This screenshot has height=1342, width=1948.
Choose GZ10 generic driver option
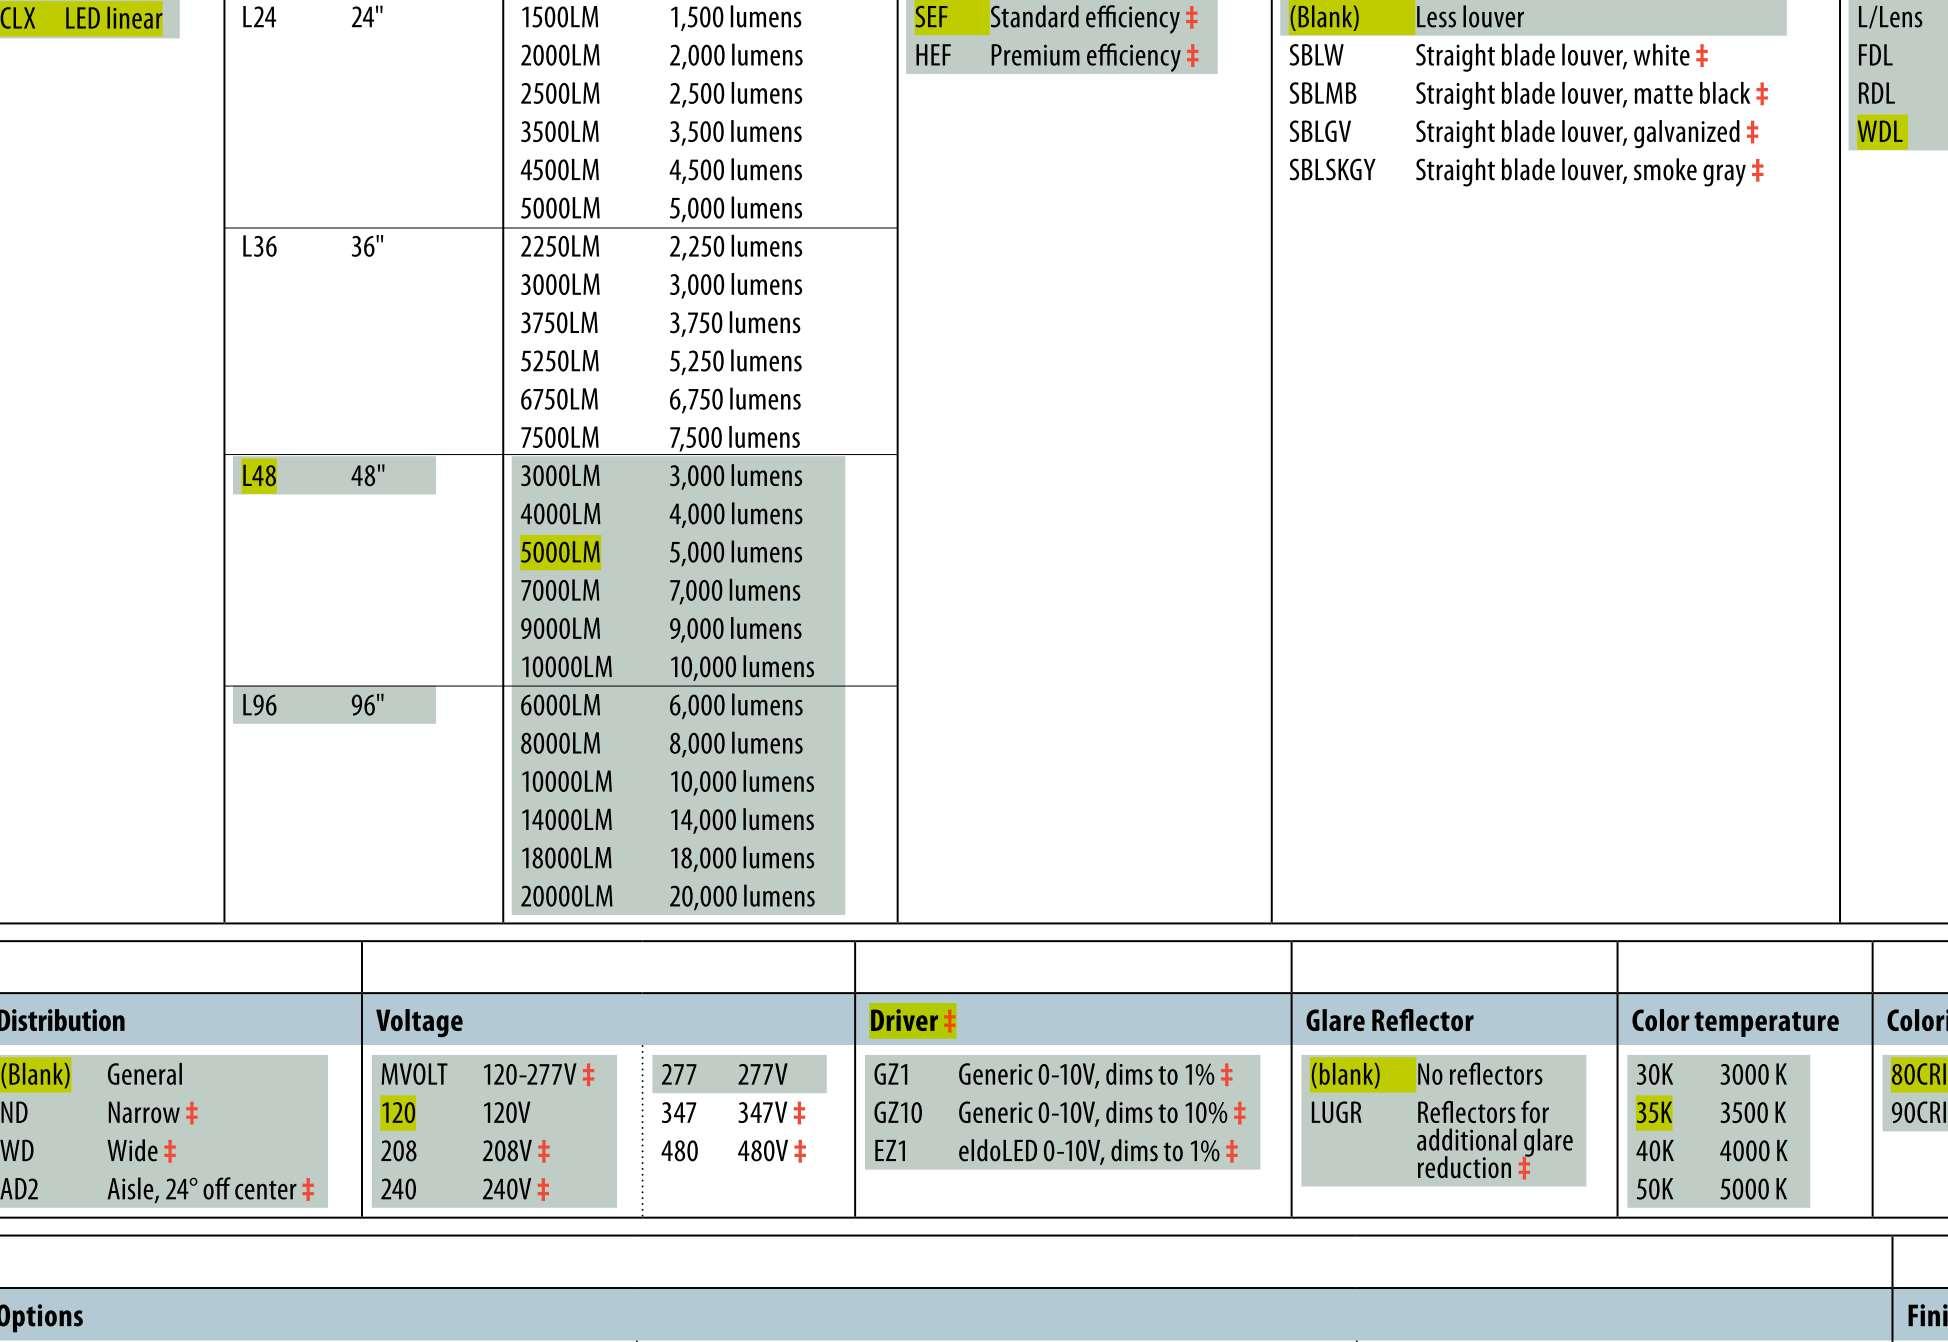click(898, 1113)
